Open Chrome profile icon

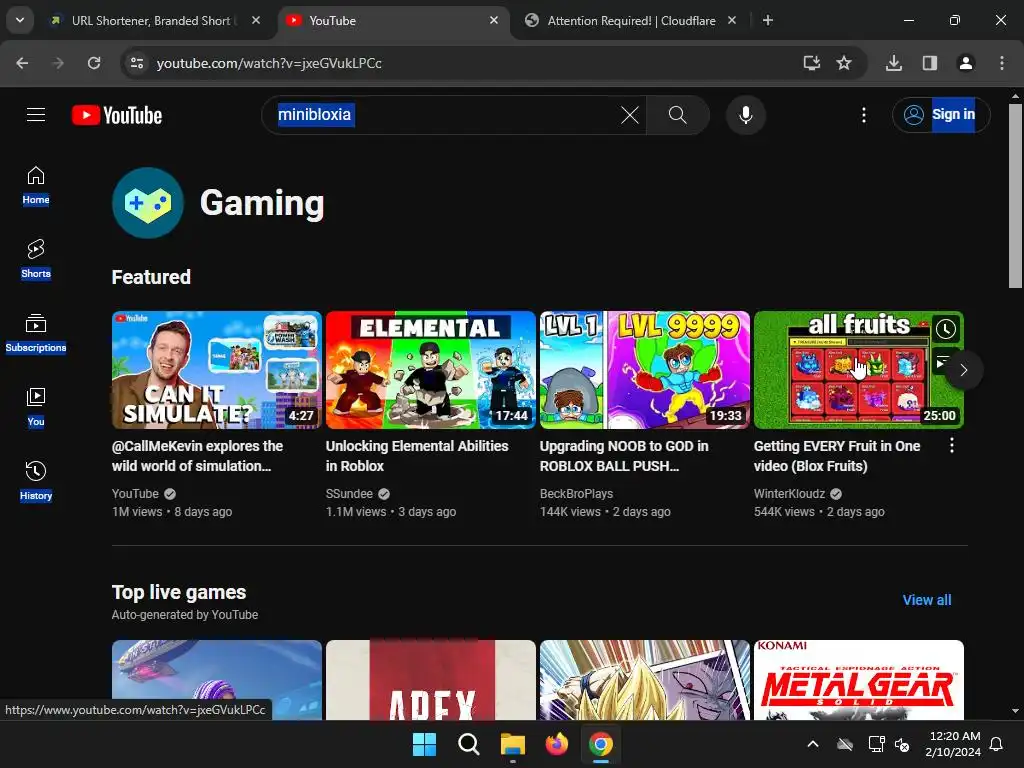pos(965,63)
